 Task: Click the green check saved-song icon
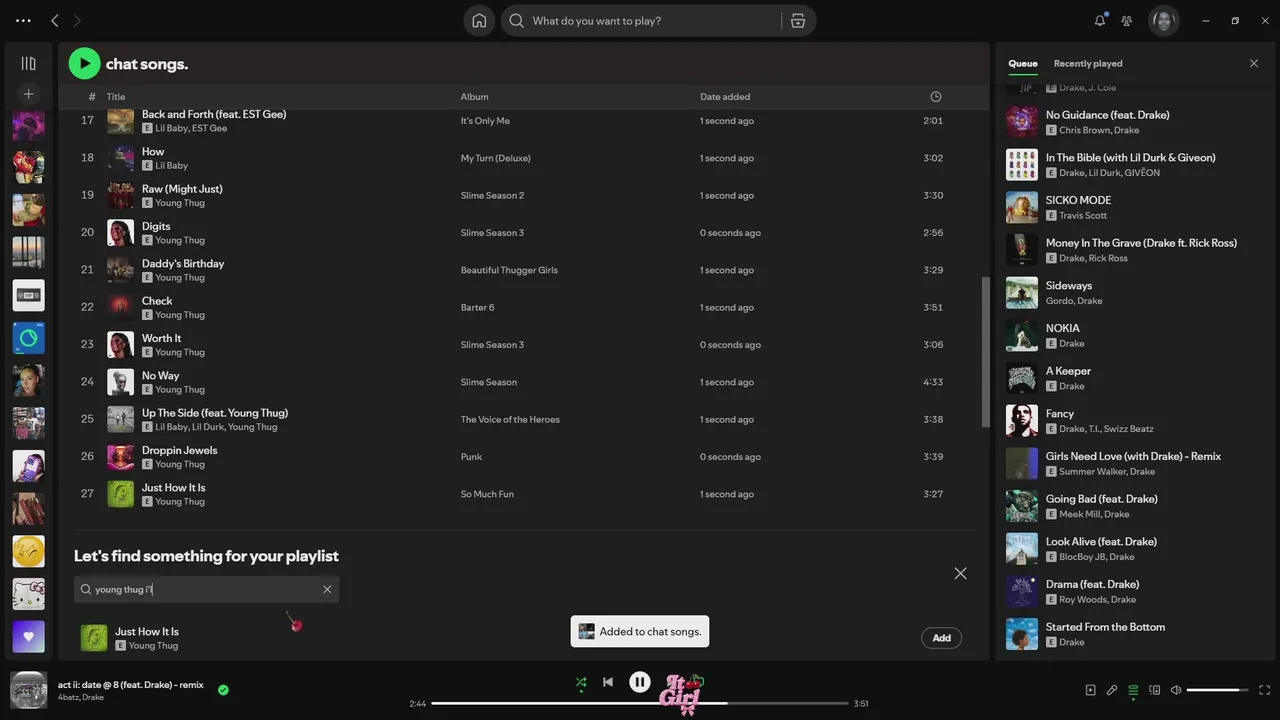tap(223, 689)
